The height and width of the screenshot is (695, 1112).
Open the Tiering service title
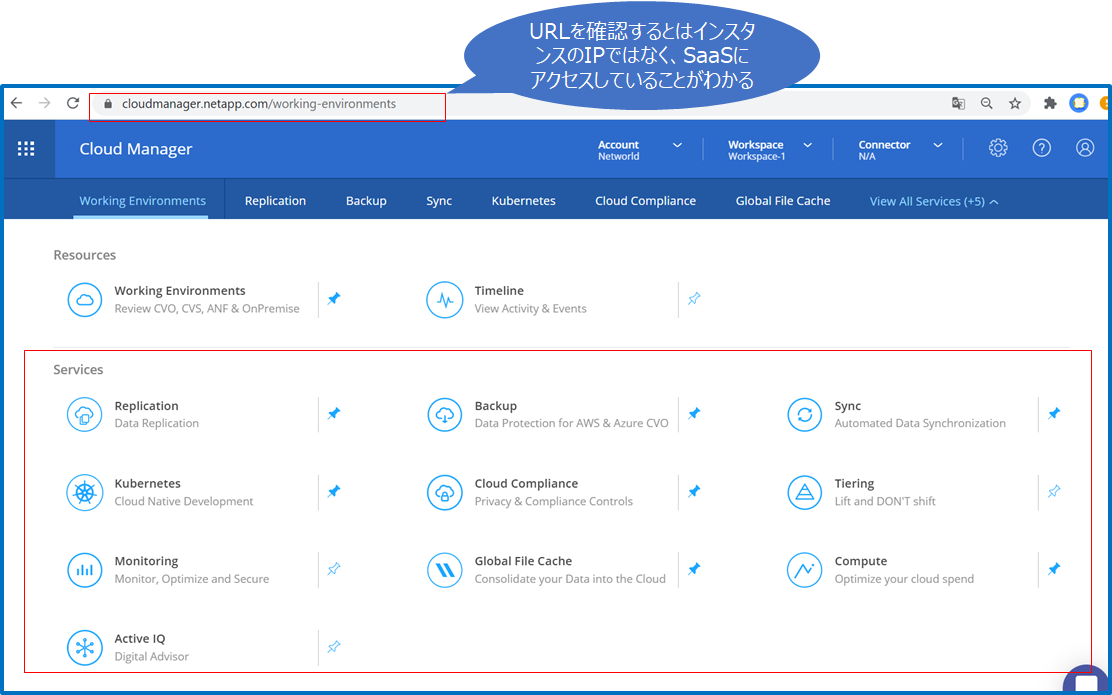click(x=854, y=484)
